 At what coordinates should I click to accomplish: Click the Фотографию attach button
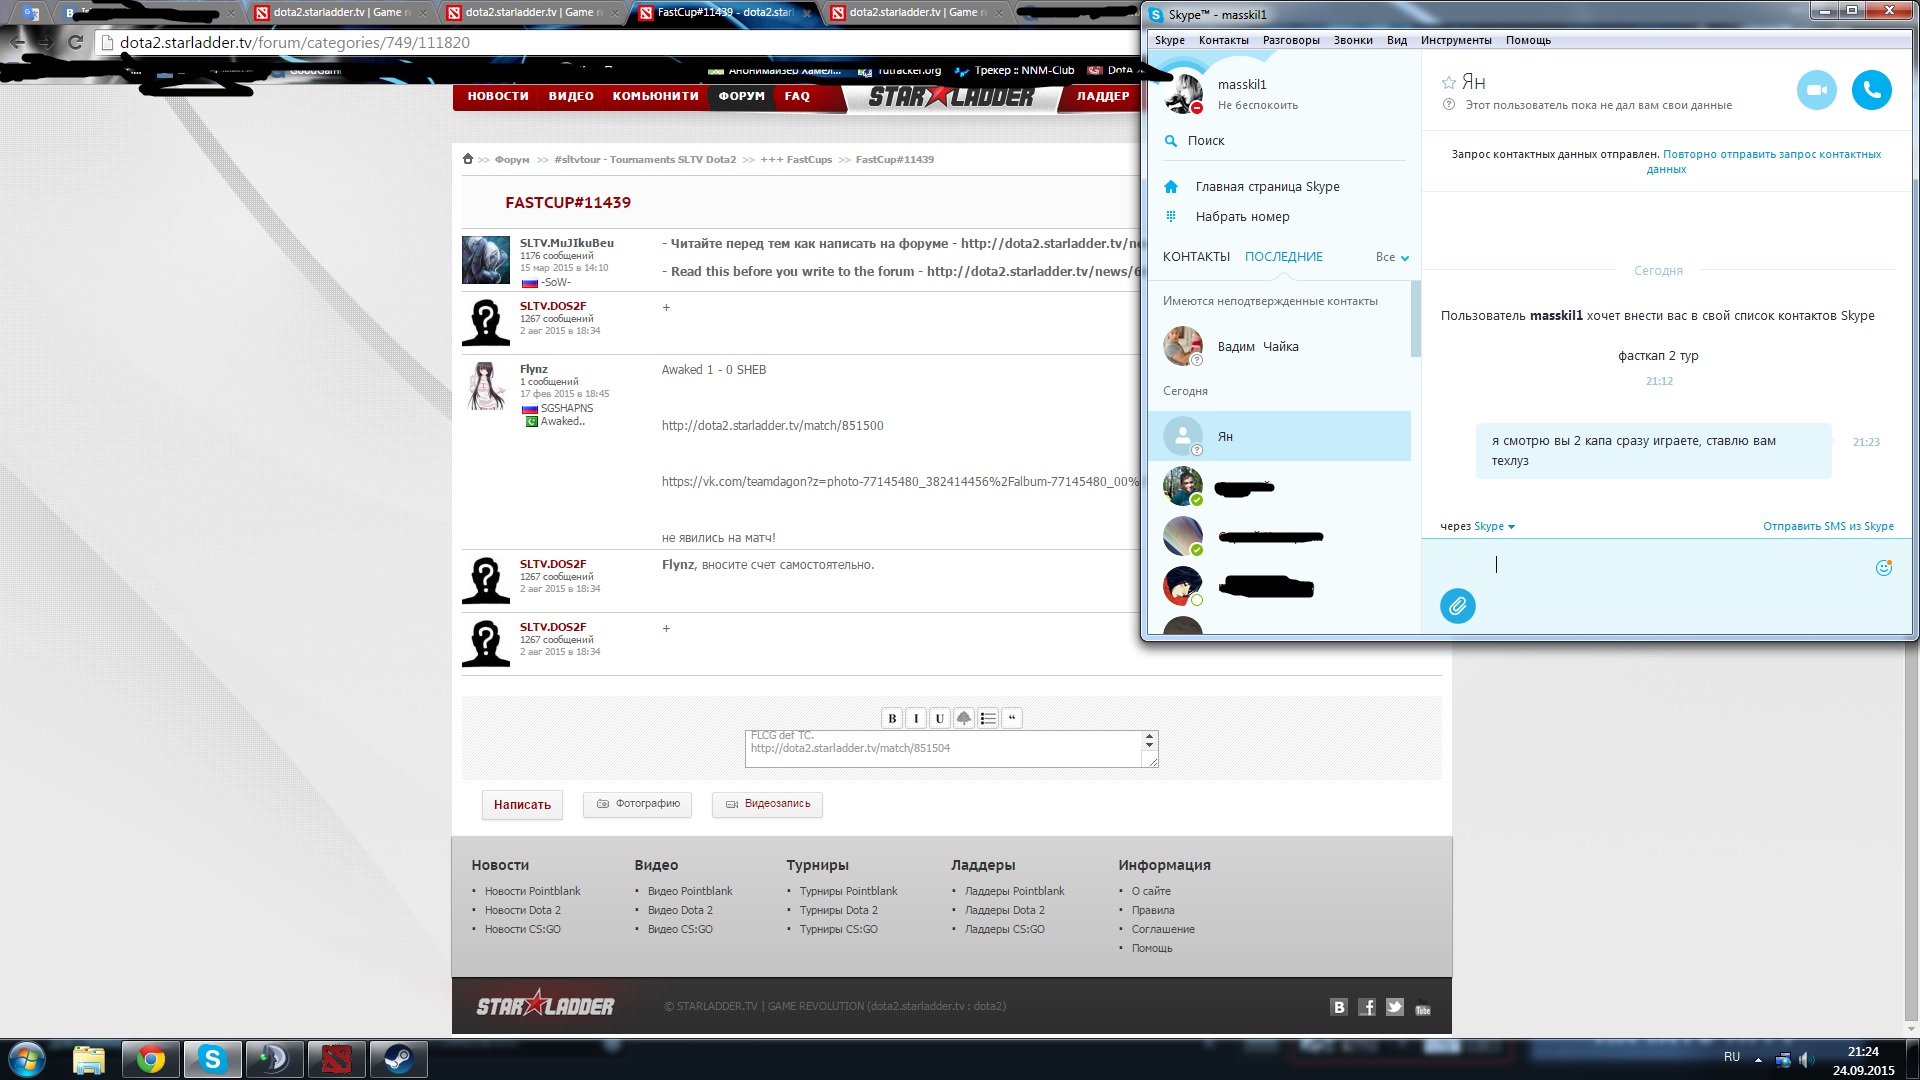637,804
